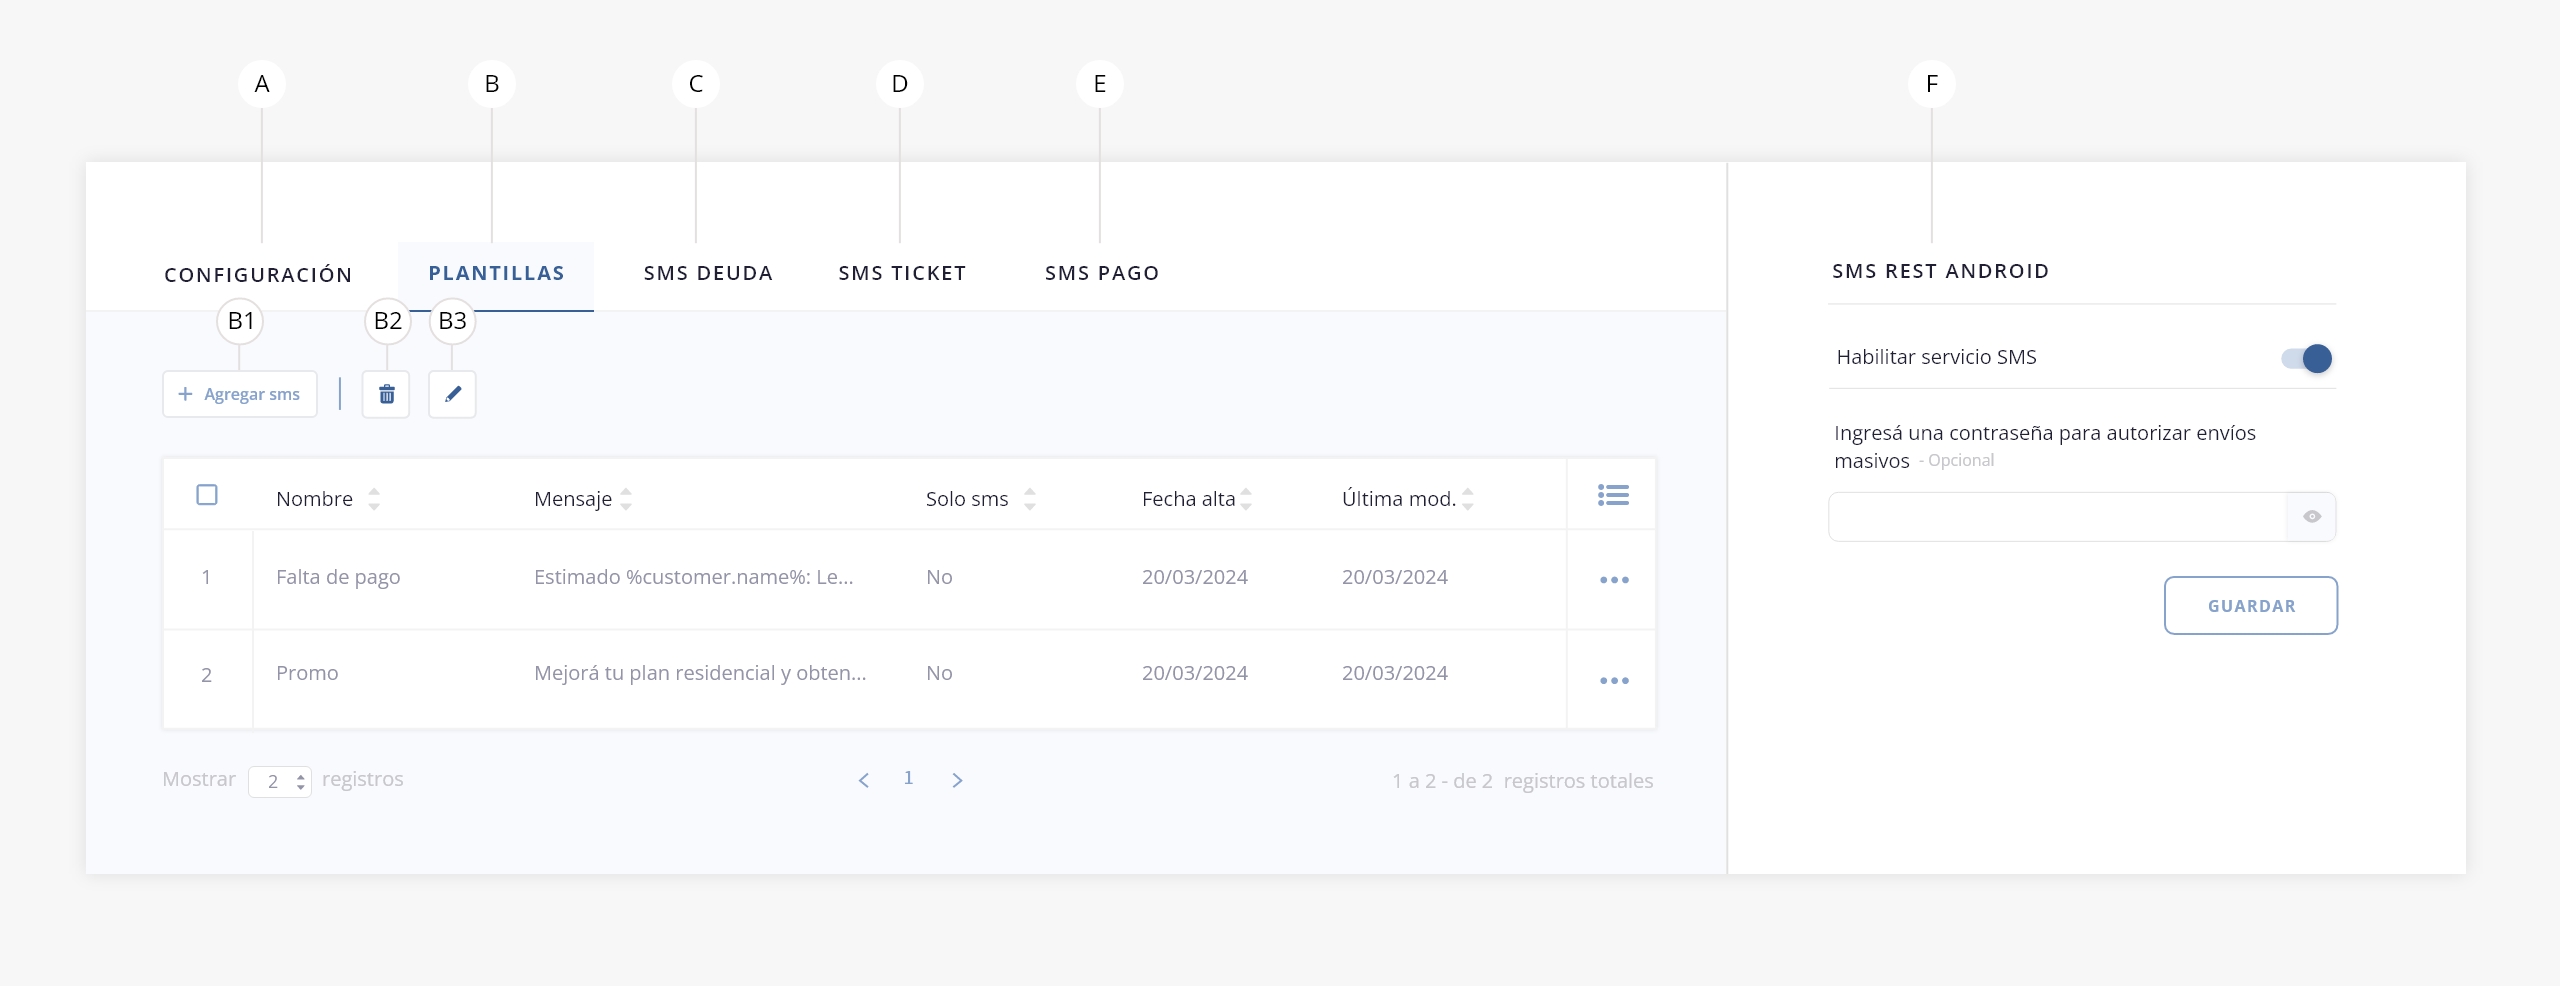
Task: Click the pencil edit icon
Action: pos(452,395)
